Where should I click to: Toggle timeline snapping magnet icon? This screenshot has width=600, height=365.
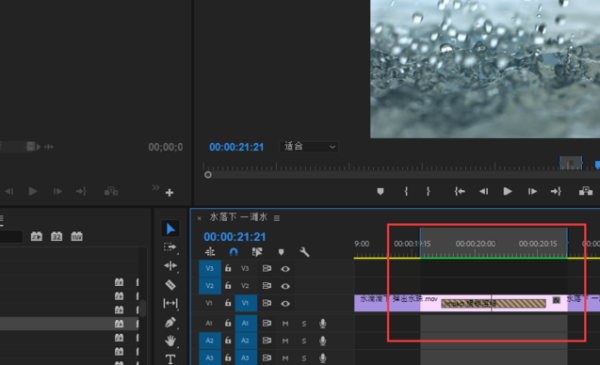tap(233, 252)
